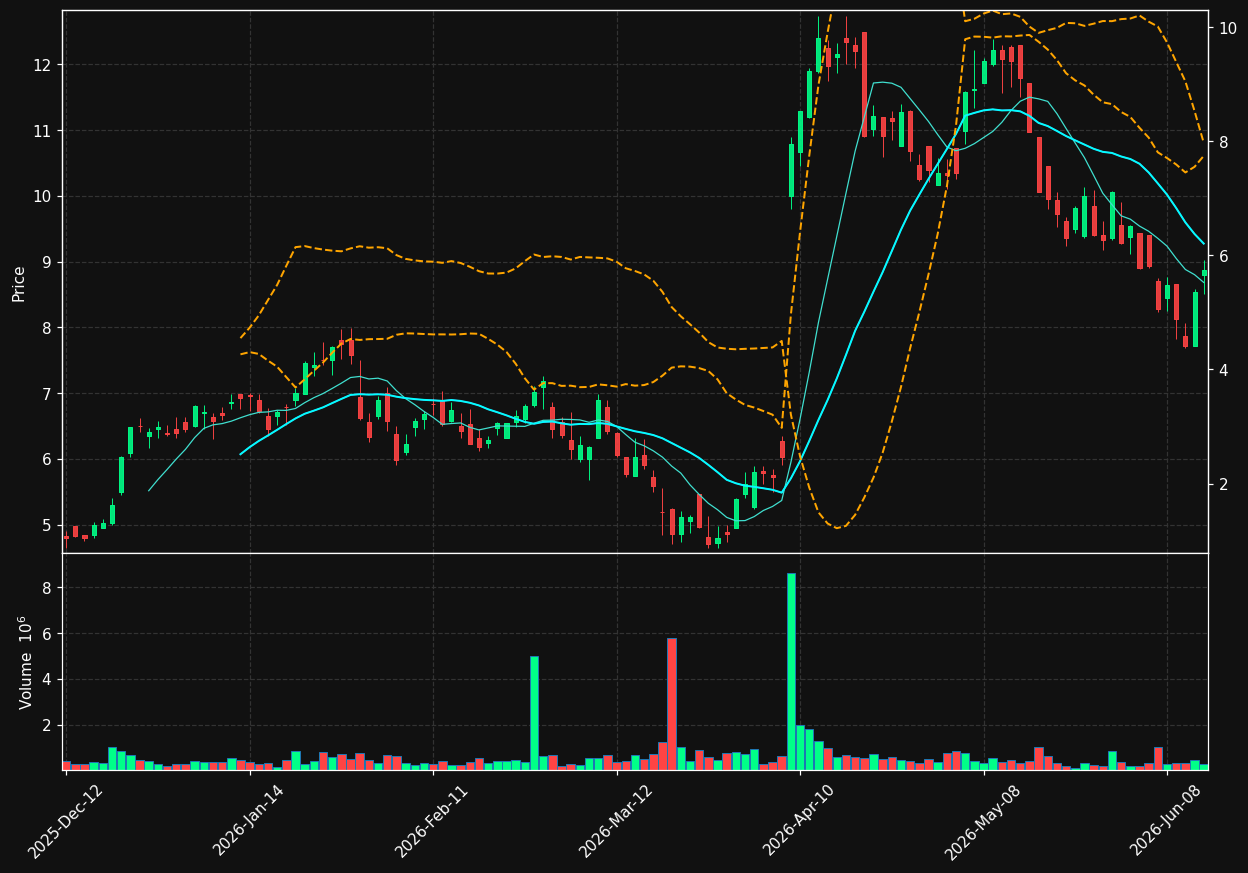1248x873 pixels.
Task: Click the Volume 10⁶ axis title
Action: pos(24,662)
